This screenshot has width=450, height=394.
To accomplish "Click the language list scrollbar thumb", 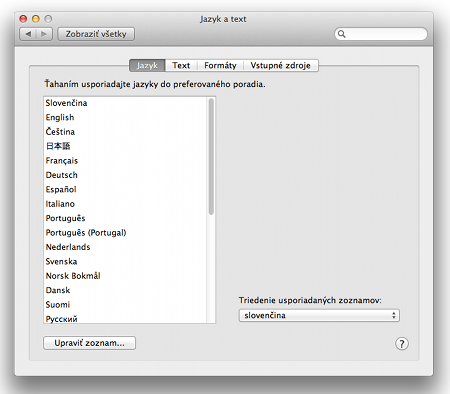I will (211, 156).
